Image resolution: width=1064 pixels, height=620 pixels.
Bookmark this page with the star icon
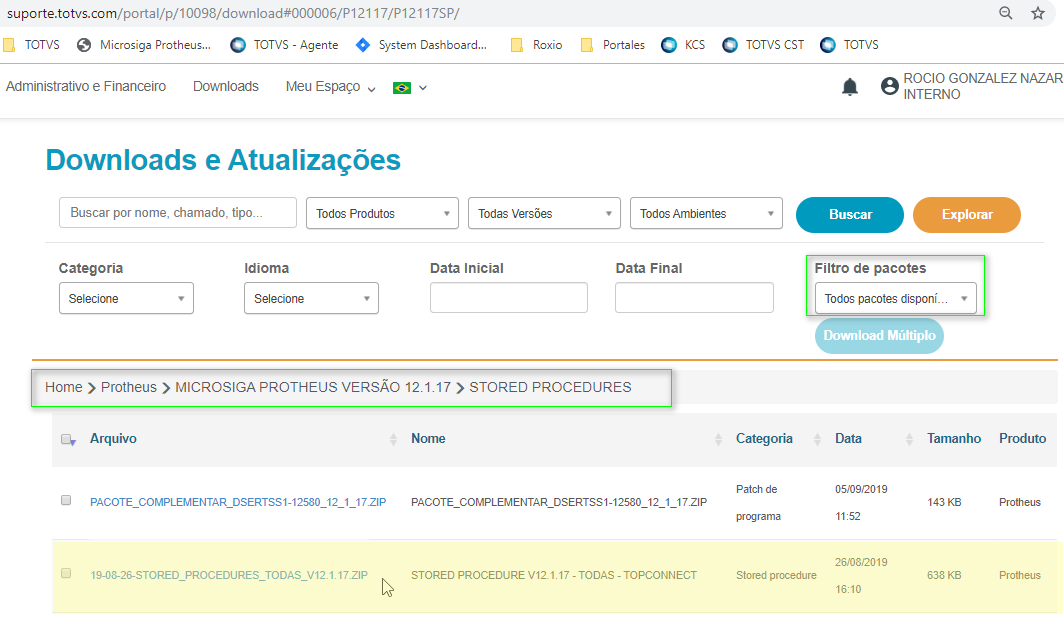[1038, 13]
